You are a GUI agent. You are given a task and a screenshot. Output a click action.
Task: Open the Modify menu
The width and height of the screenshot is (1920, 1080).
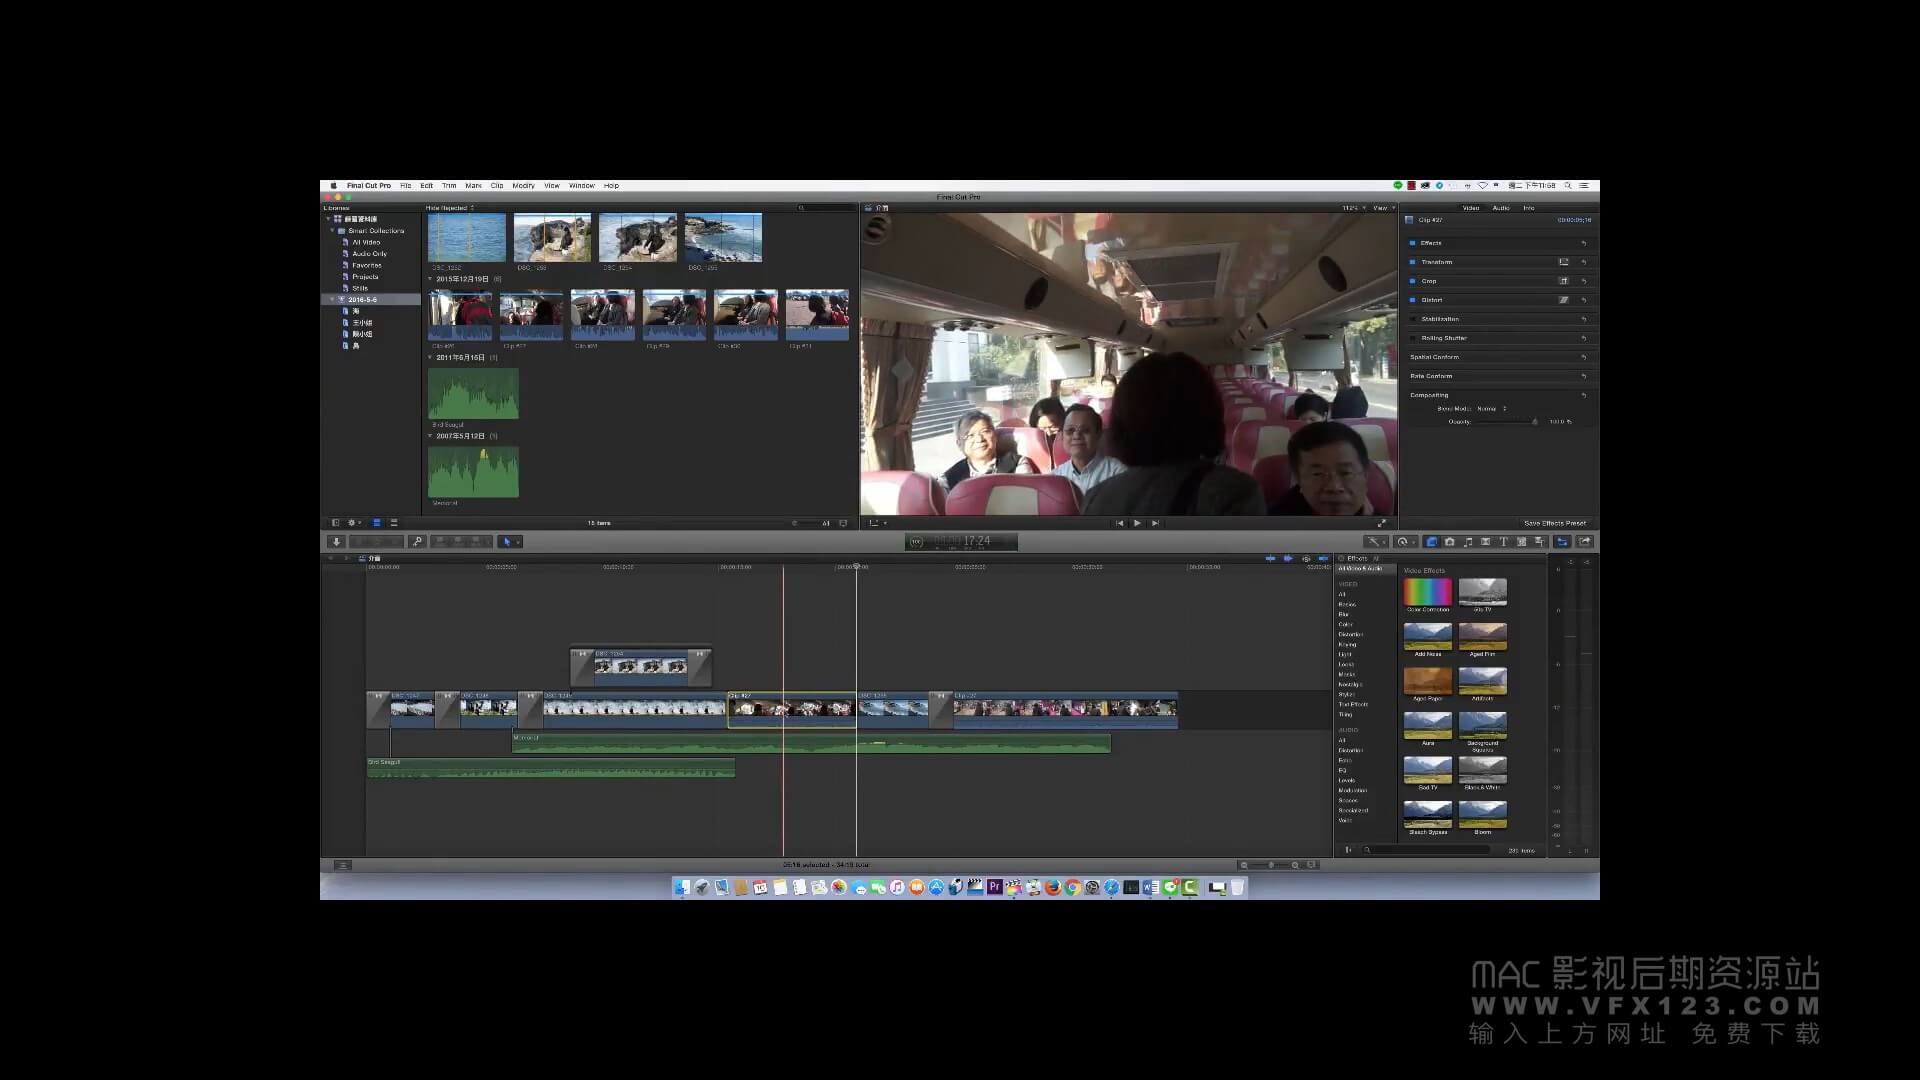coord(523,186)
